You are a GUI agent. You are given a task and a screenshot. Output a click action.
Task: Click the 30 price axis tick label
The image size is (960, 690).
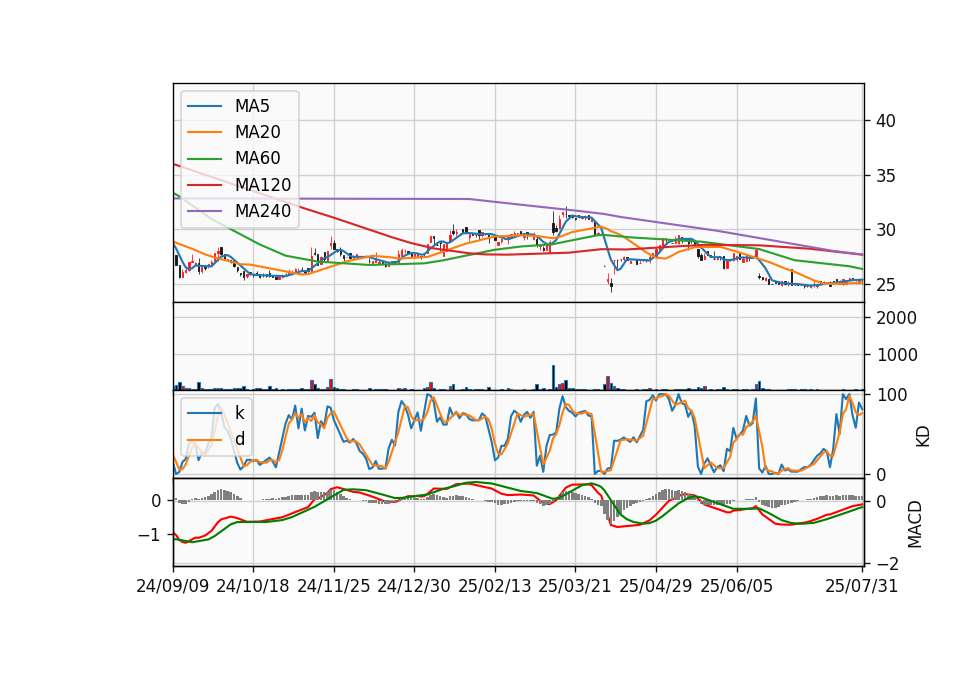click(x=886, y=230)
